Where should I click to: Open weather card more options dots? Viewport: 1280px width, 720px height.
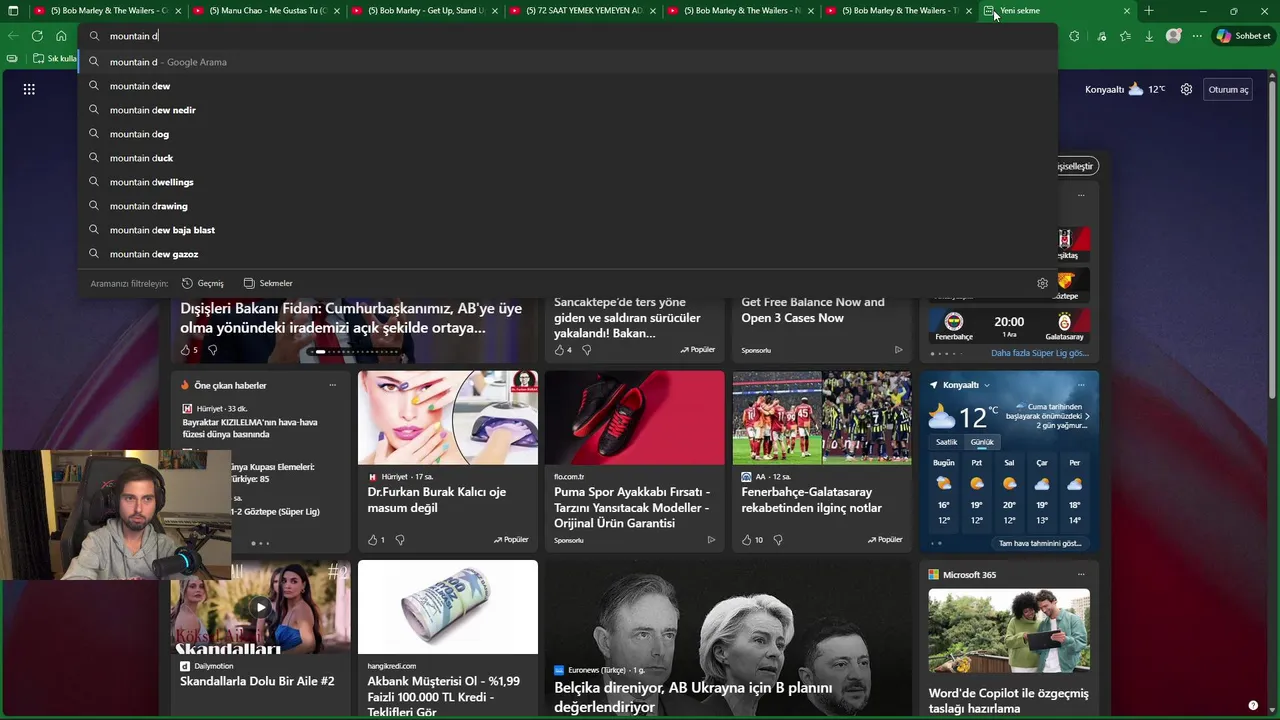1081,385
